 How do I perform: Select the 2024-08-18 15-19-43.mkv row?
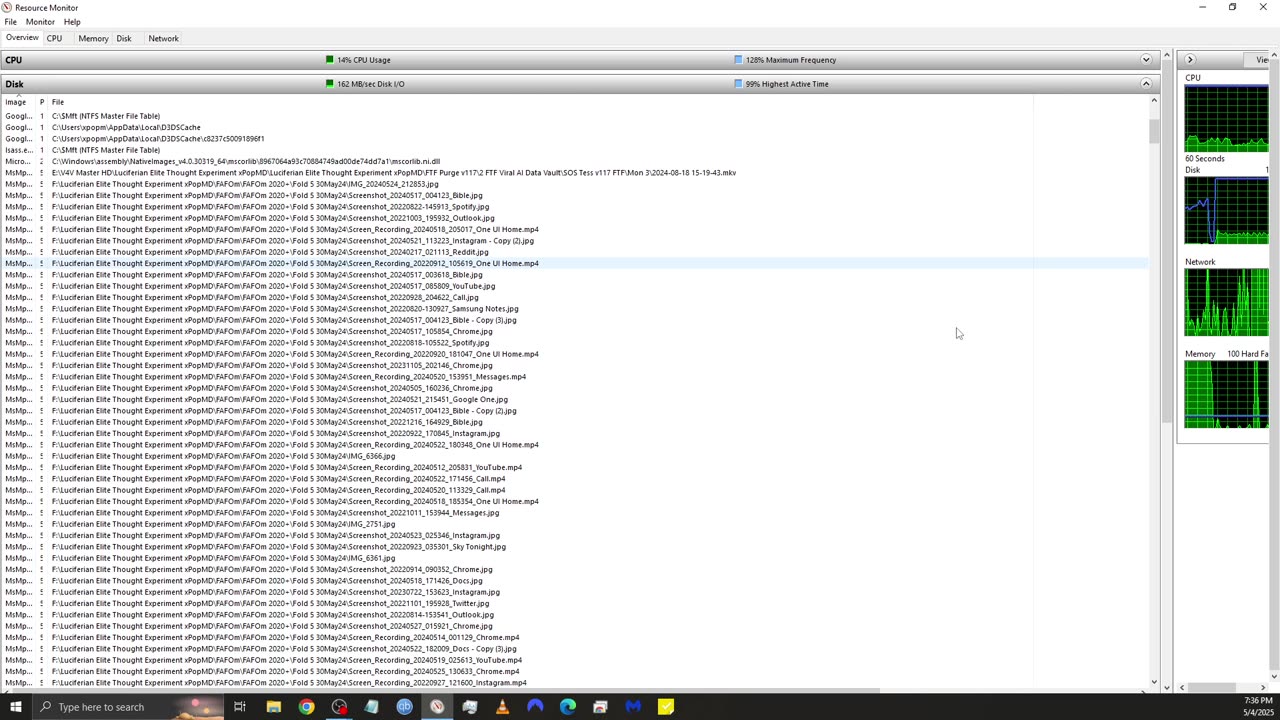coord(575,173)
